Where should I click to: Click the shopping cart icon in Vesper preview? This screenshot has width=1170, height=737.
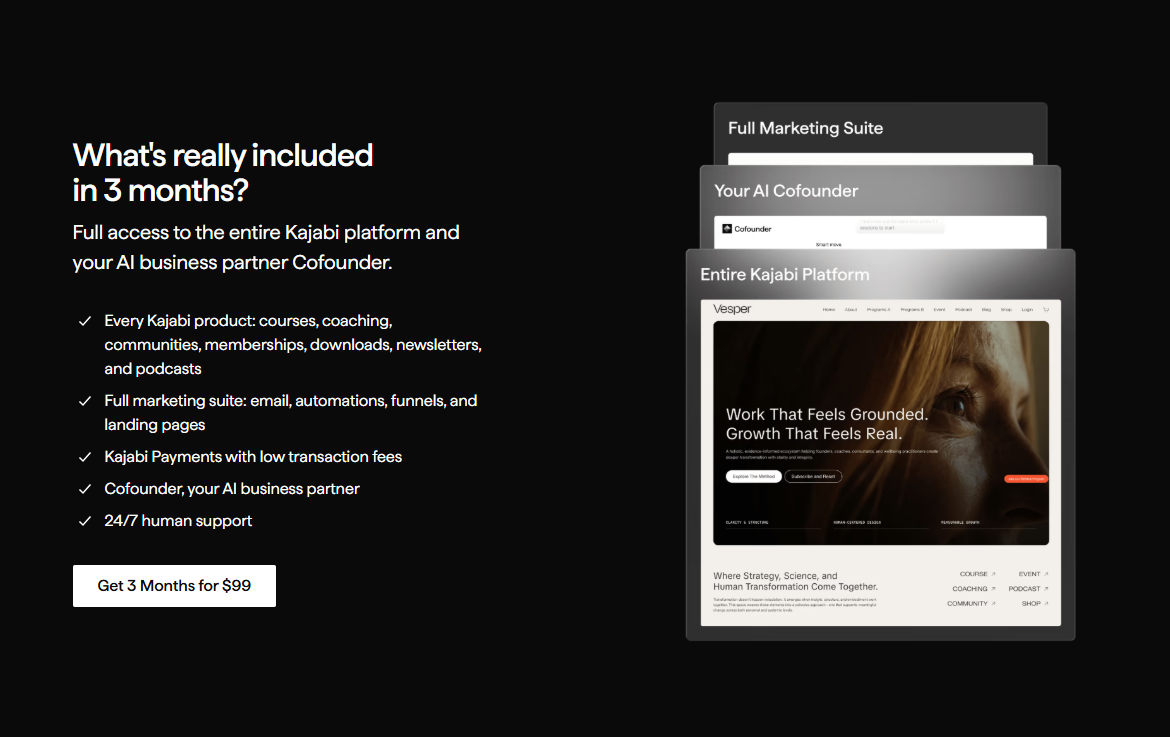point(1046,310)
